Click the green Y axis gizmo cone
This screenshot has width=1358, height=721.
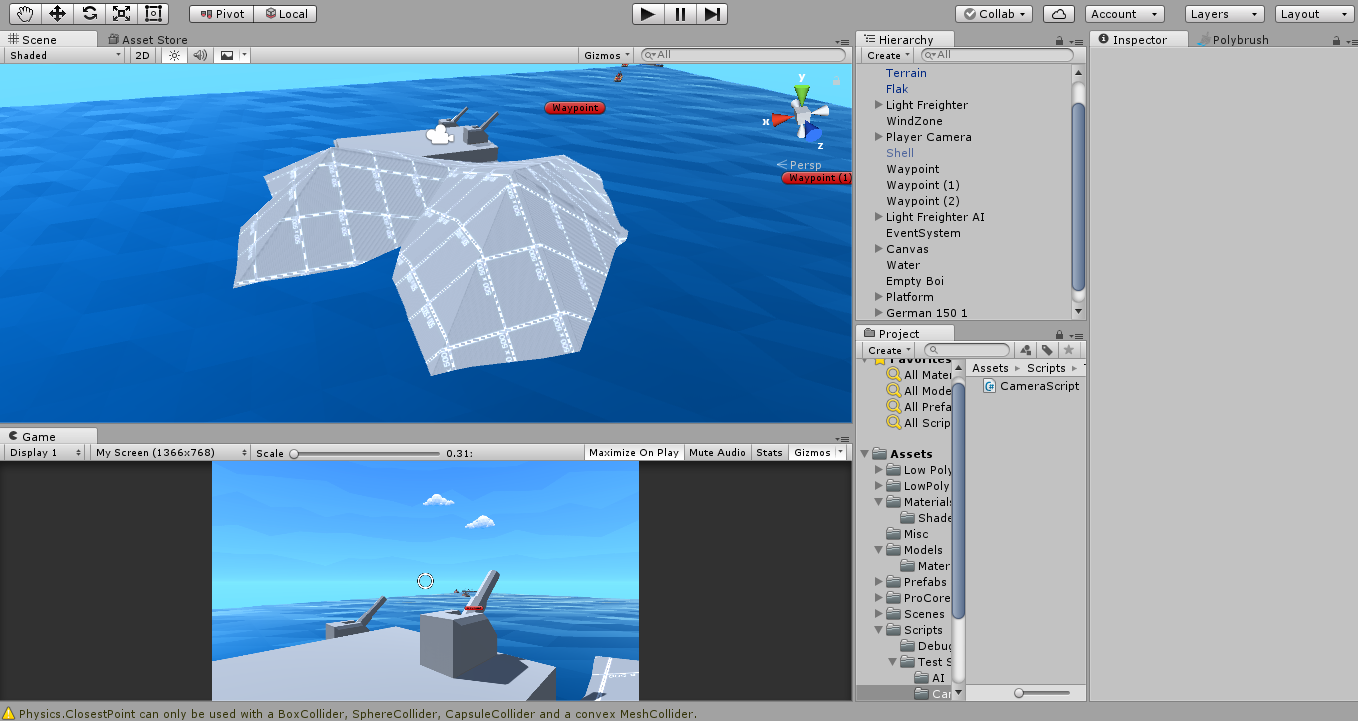click(800, 94)
